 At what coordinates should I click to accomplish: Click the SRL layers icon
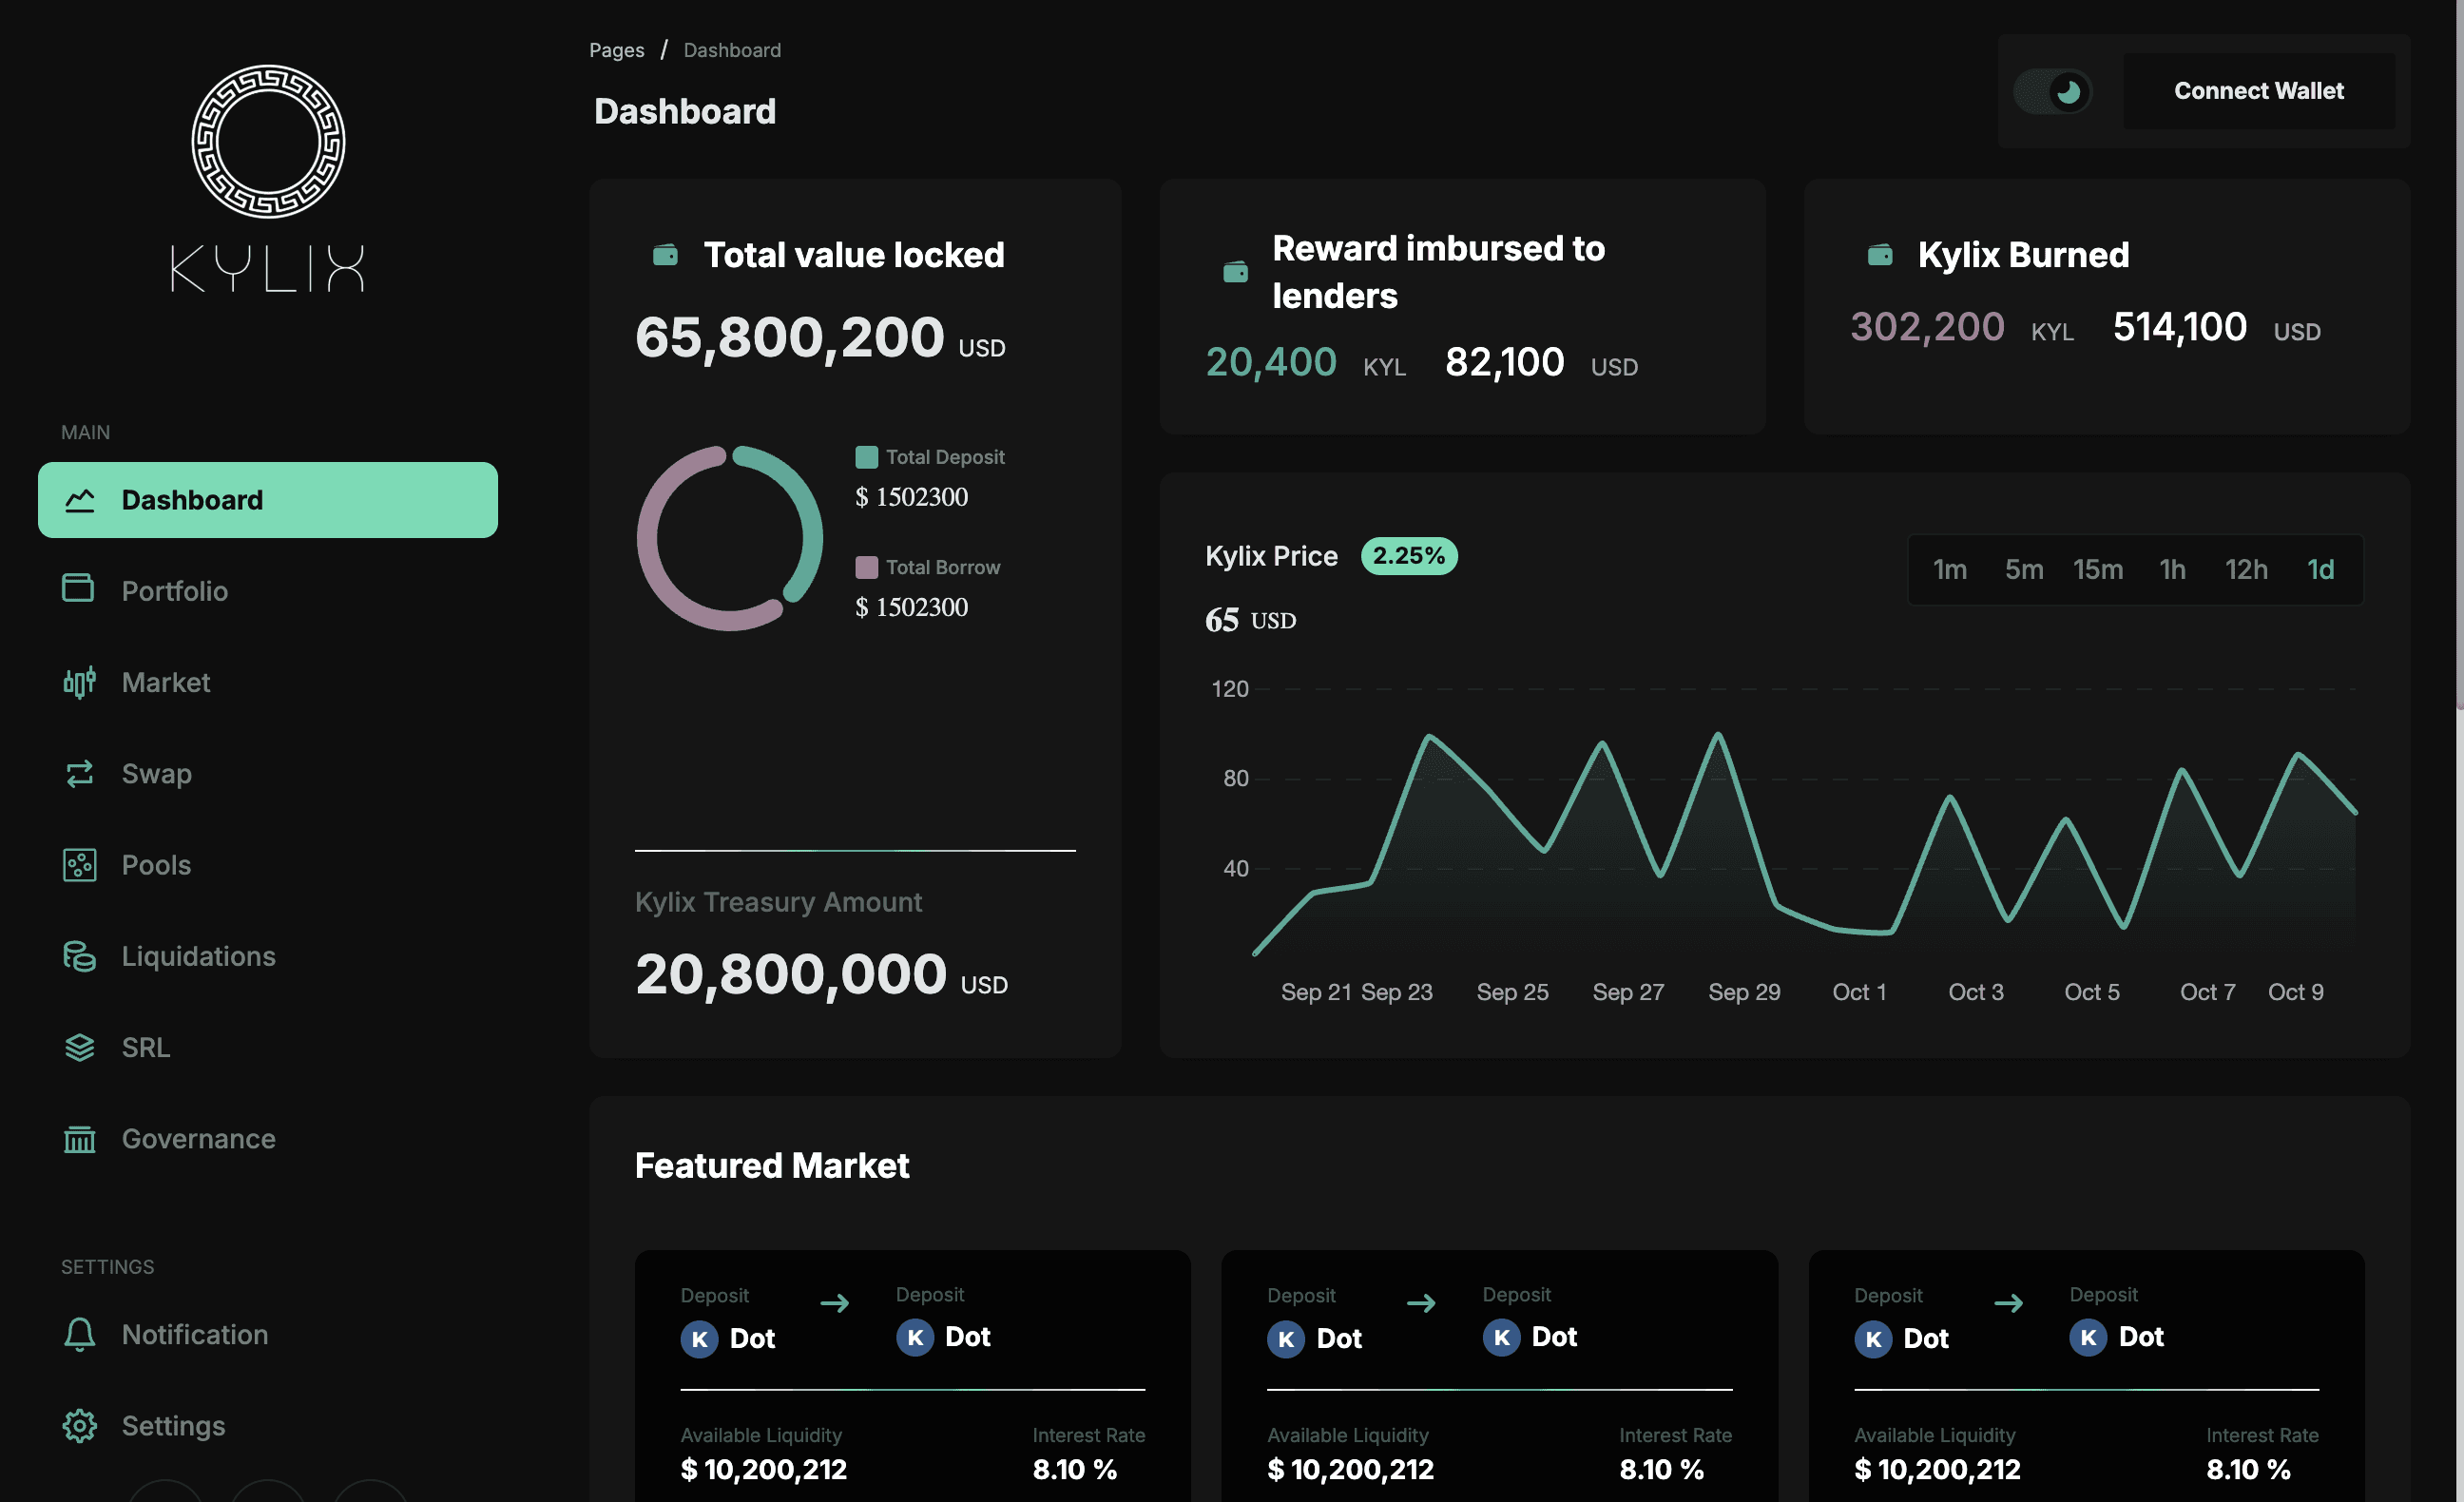pos(79,1047)
